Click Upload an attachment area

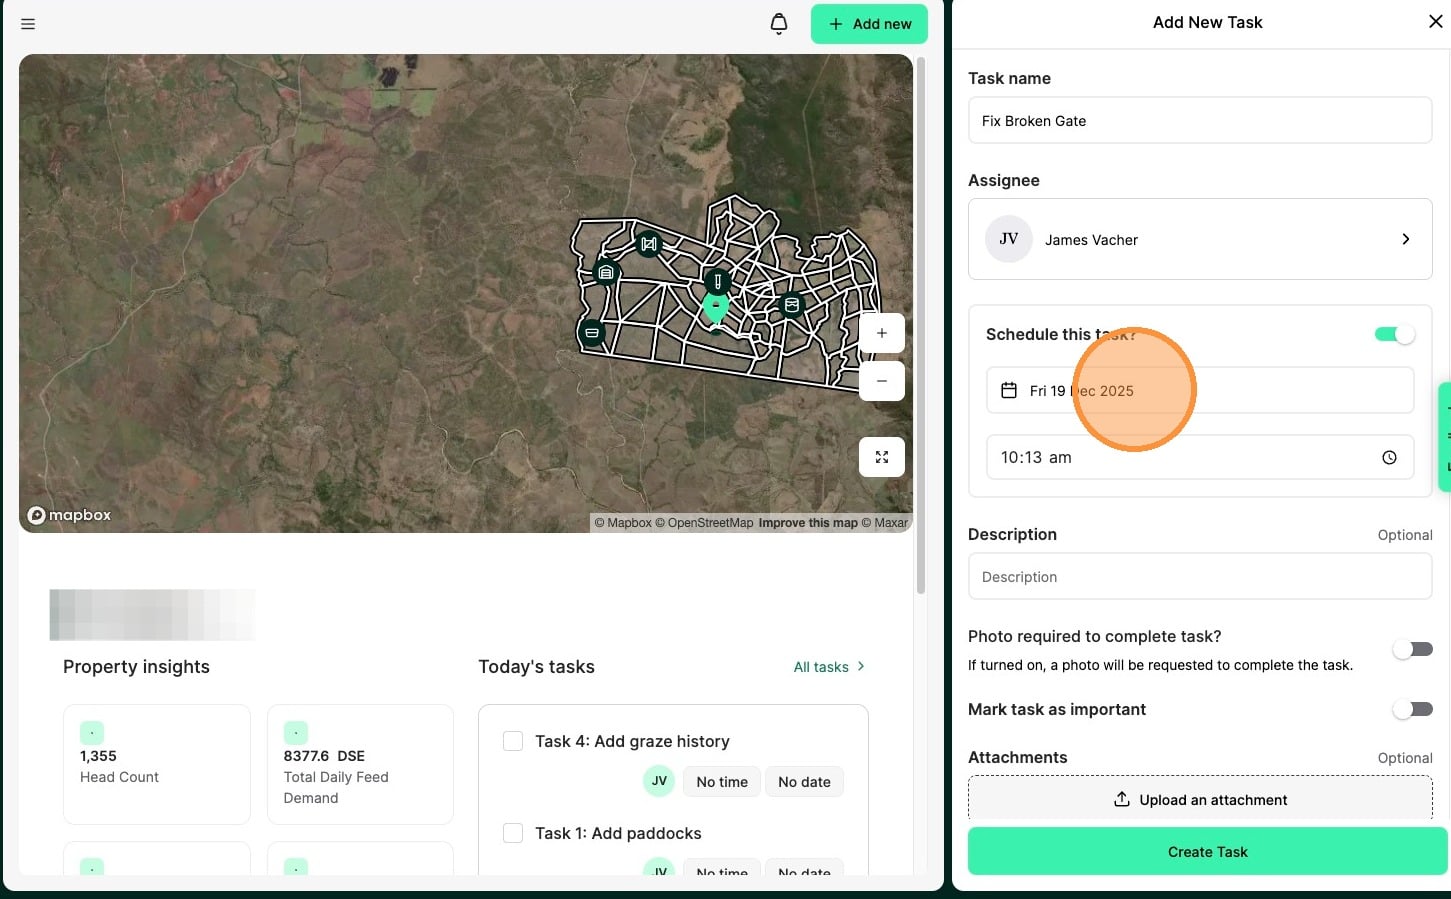(x=1200, y=800)
